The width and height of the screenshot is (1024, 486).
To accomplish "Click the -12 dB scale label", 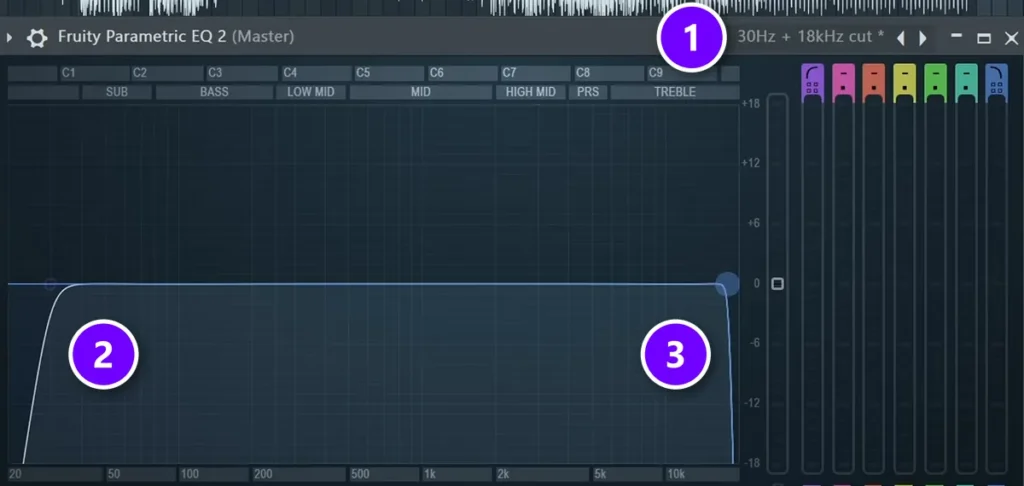I will 752,403.
